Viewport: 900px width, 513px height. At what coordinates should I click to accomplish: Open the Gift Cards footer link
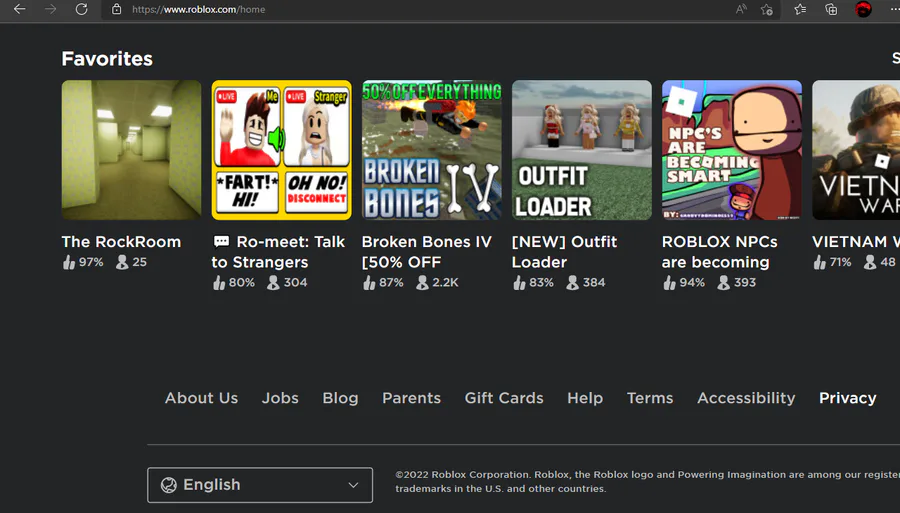click(x=504, y=398)
